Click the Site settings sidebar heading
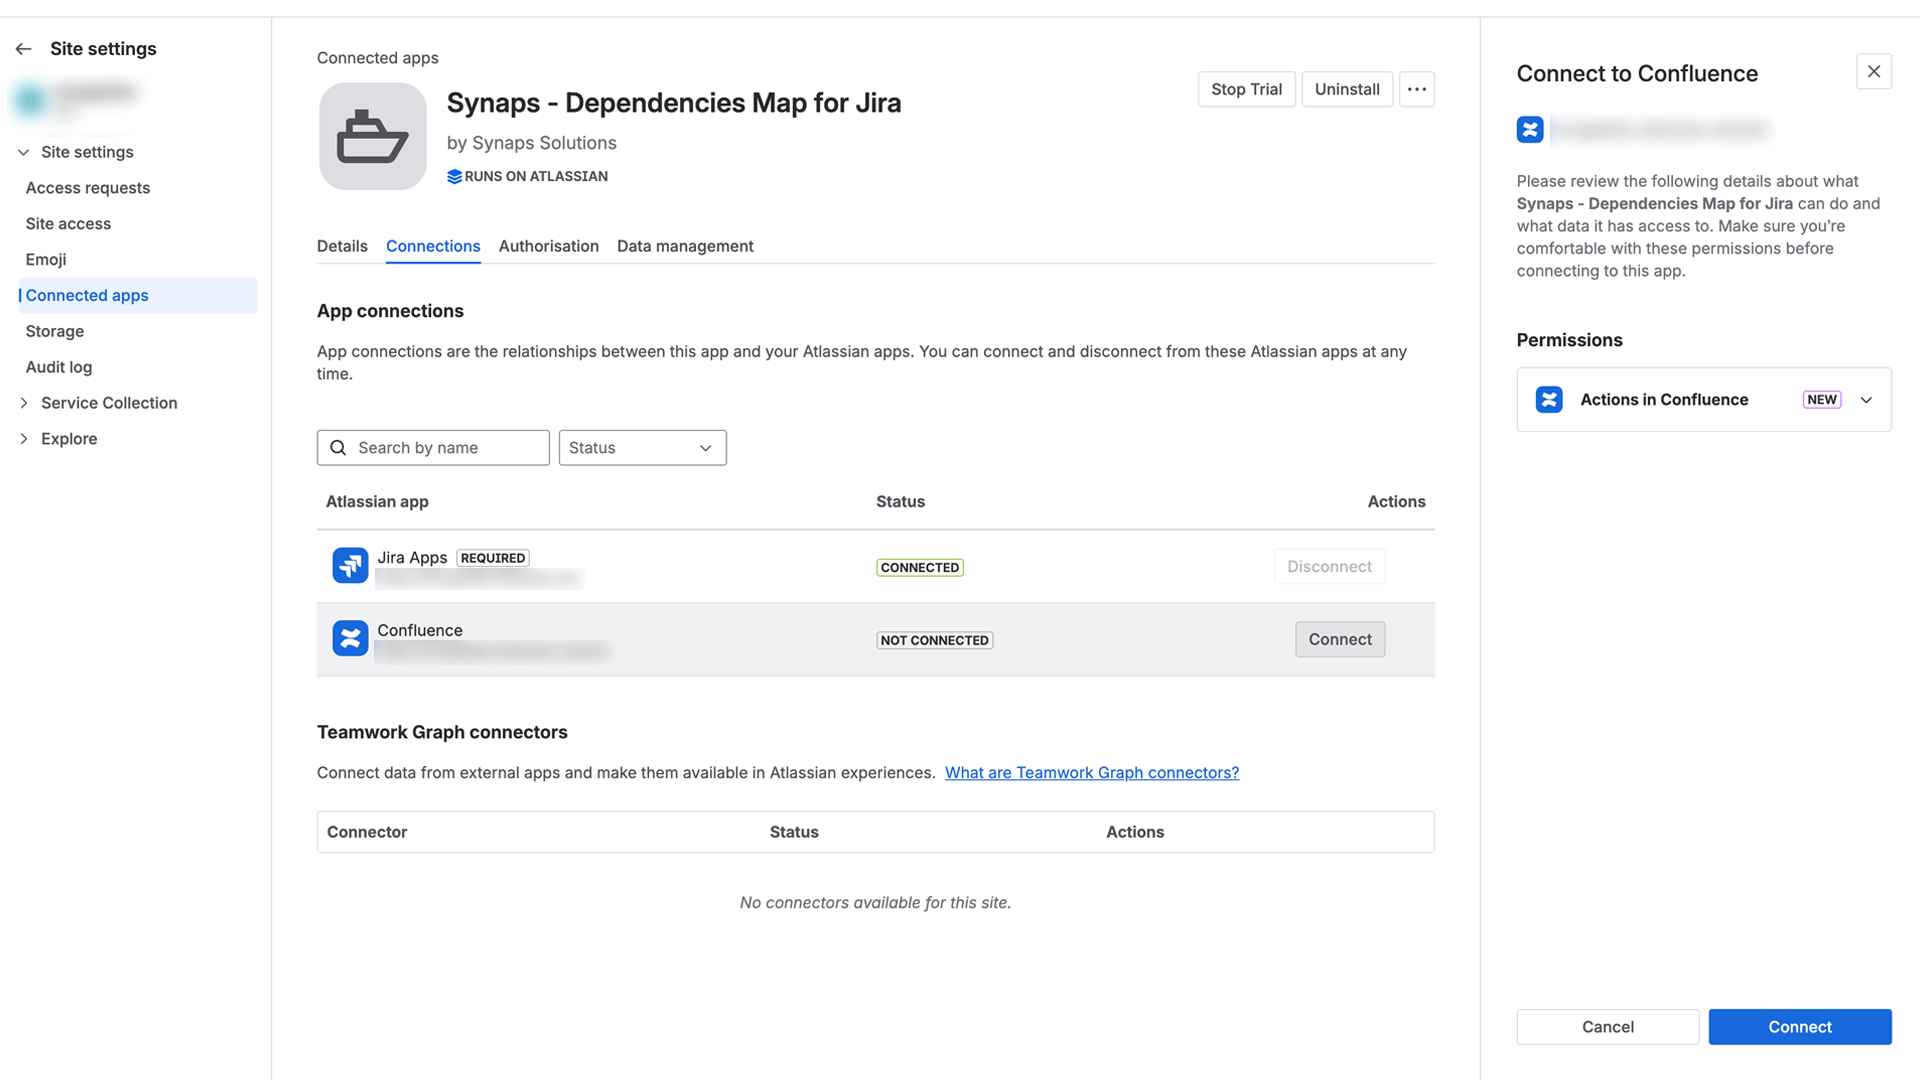This screenshot has width=1920, height=1080. tap(103, 49)
